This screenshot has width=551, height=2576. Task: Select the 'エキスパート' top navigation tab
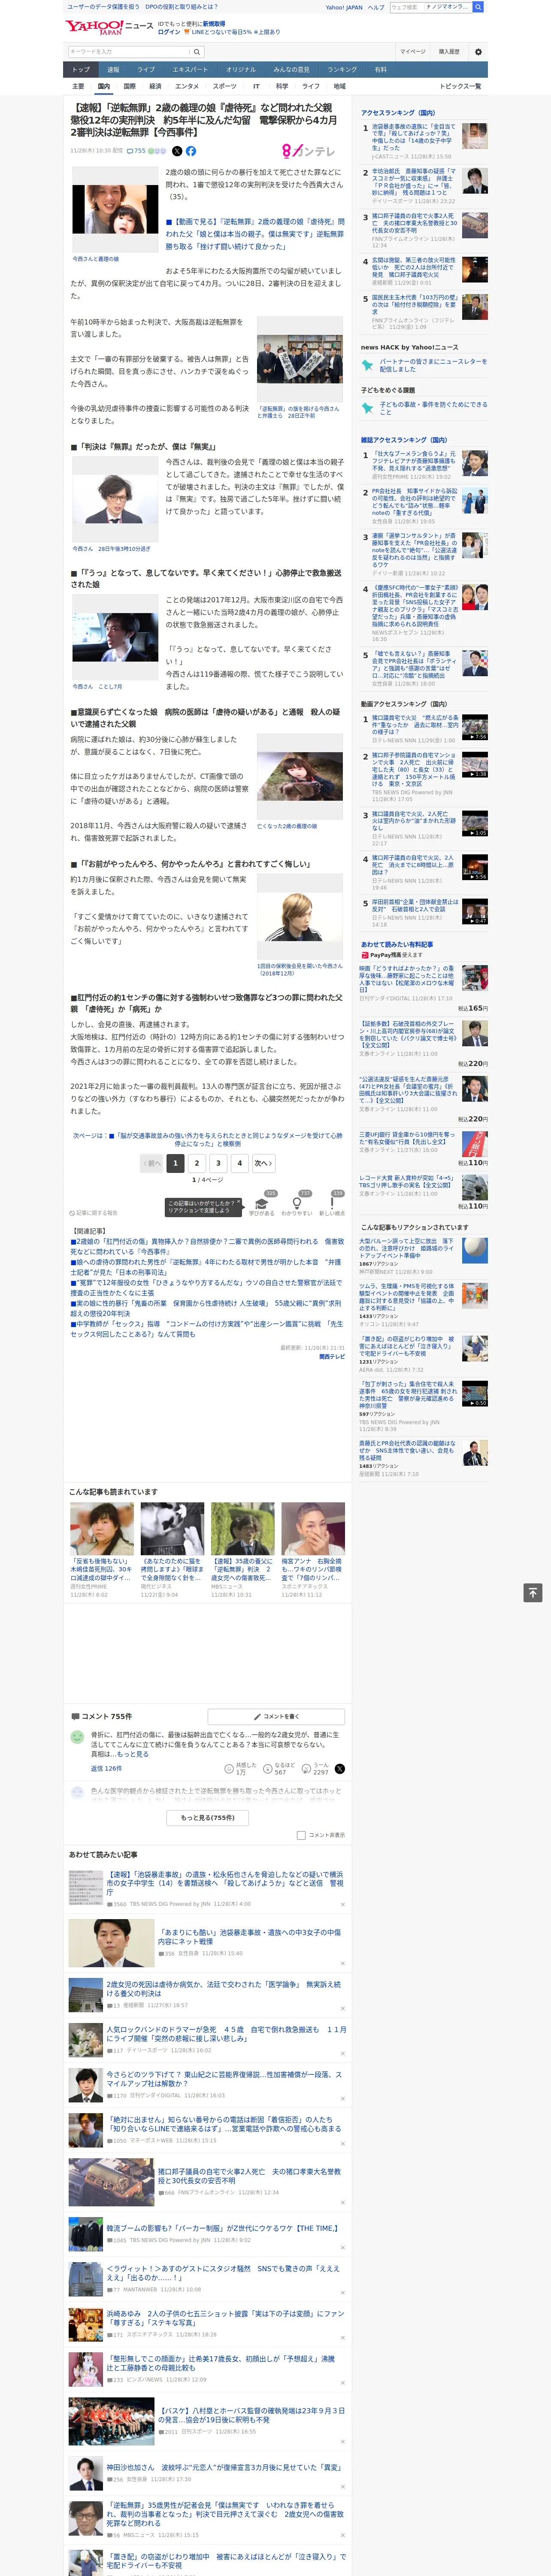pyautogui.click(x=190, y=70)
